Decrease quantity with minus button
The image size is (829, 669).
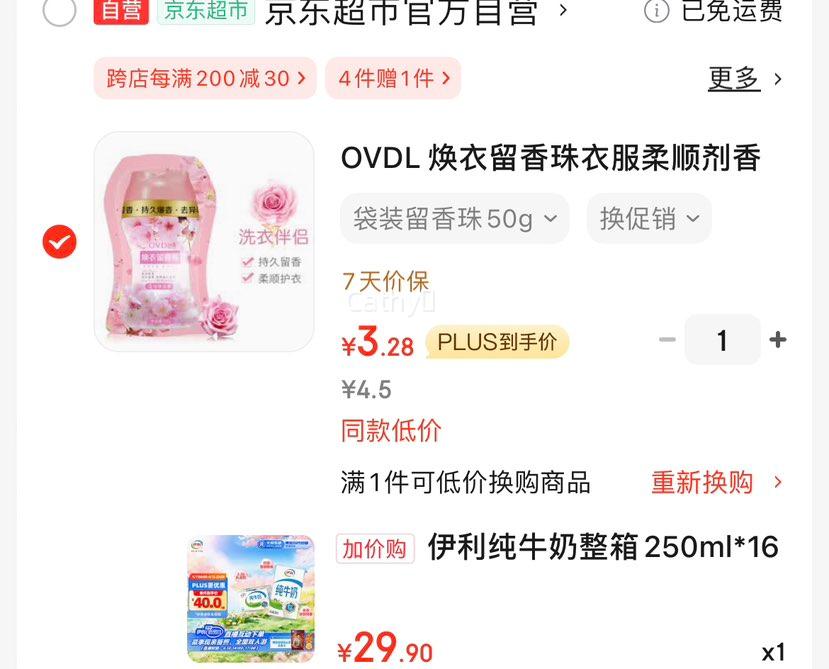point(667,340)
